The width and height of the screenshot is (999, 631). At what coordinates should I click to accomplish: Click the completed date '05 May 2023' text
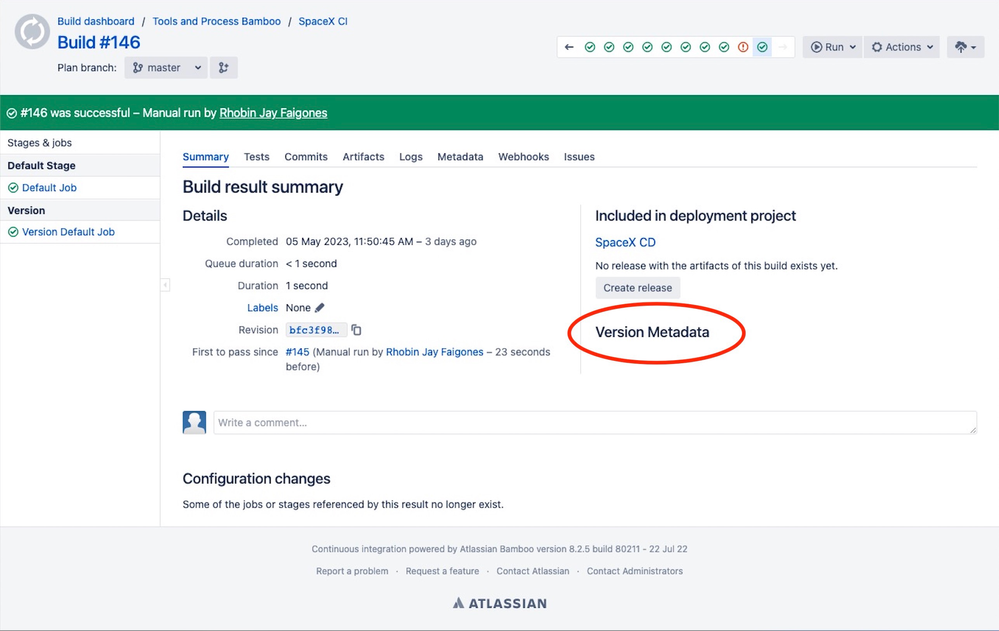pos(317,242)
